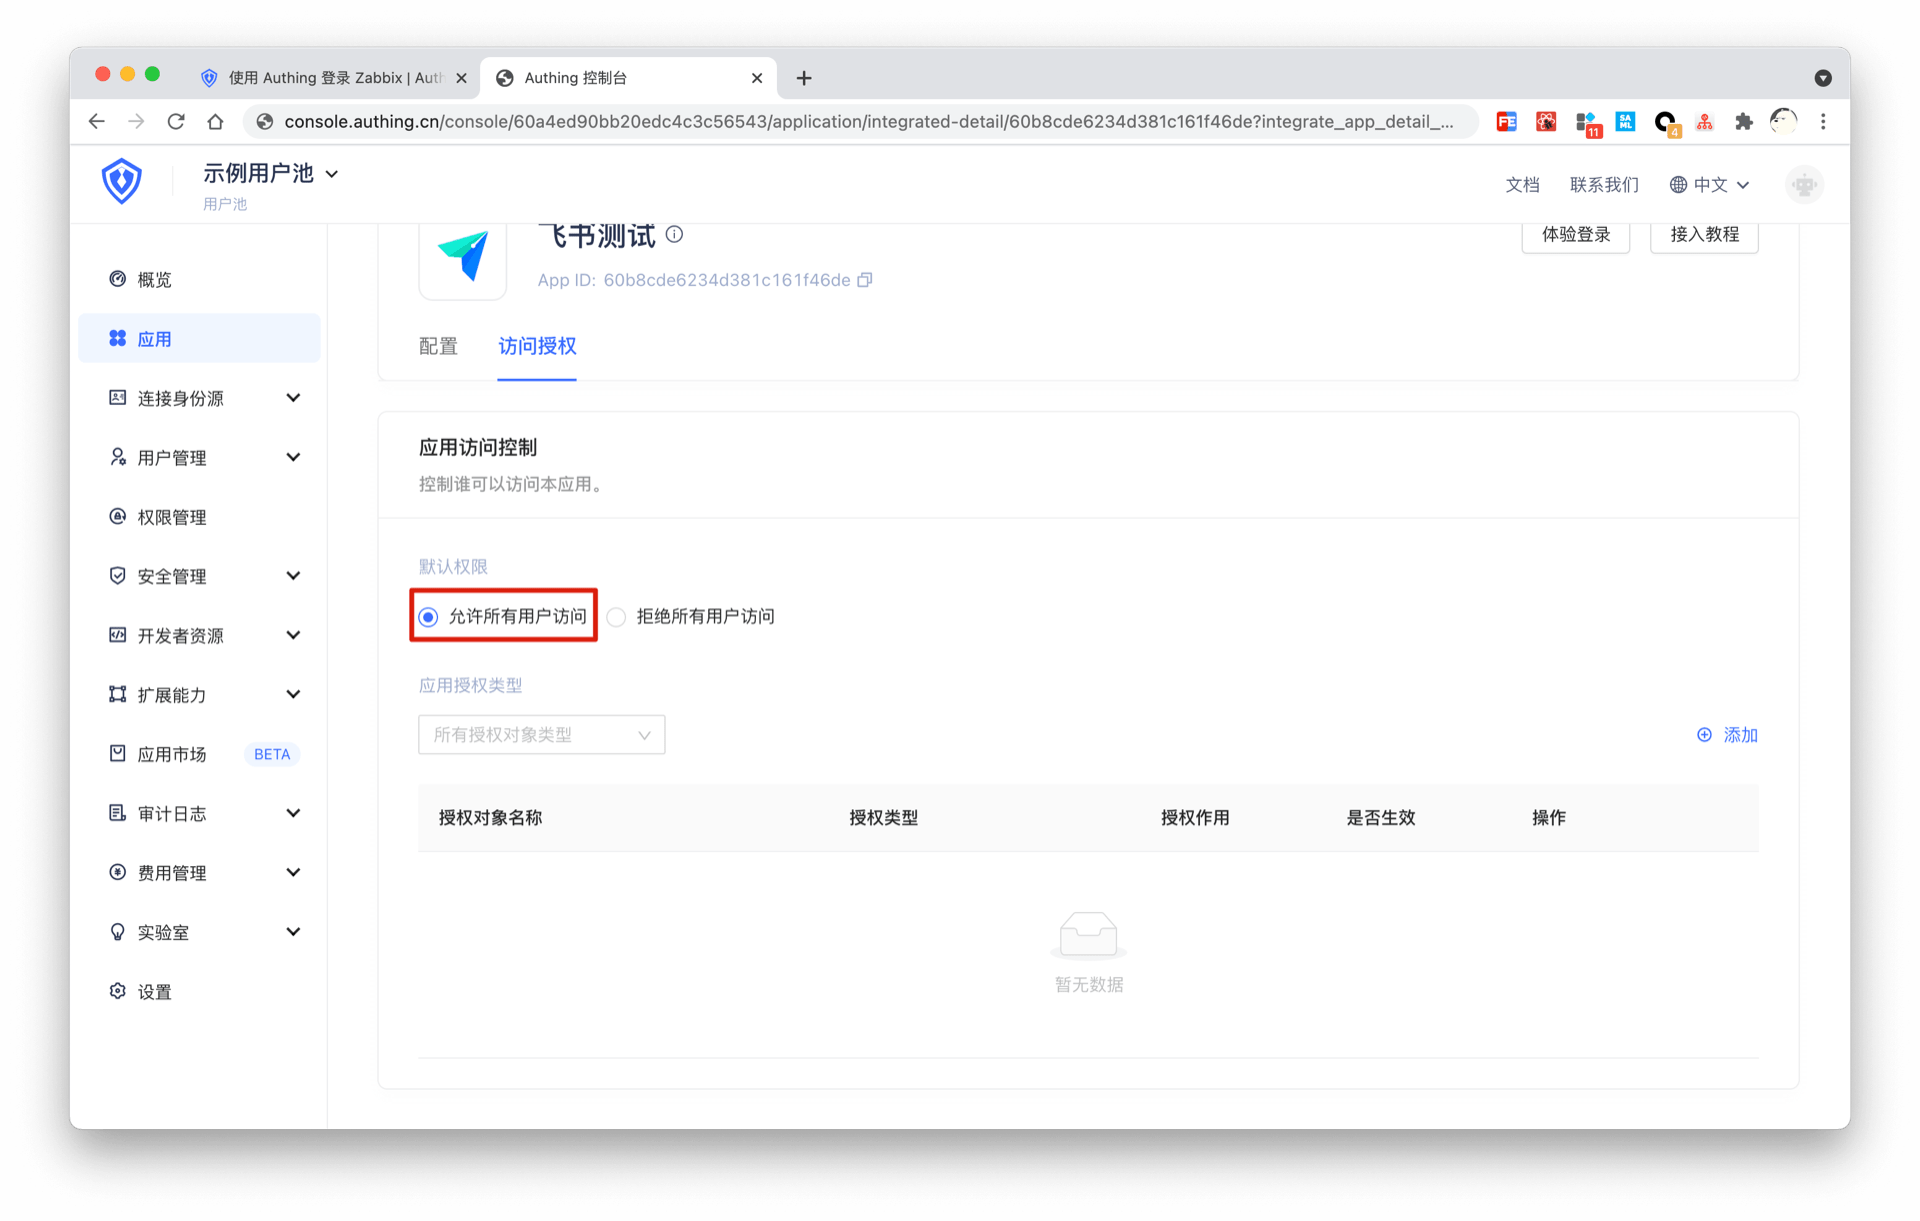Click the user avatar in header
1920x1221 pixels.
point(1803,184)
